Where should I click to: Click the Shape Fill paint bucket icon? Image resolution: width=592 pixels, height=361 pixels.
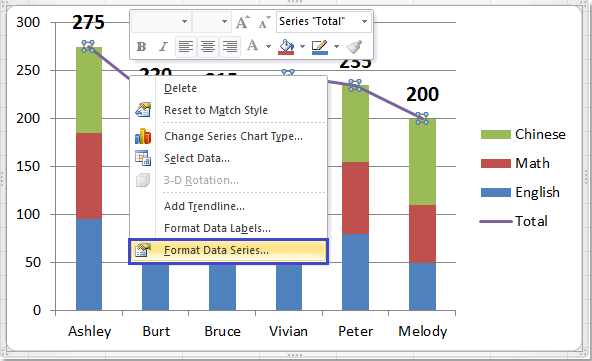click(286, 47)
